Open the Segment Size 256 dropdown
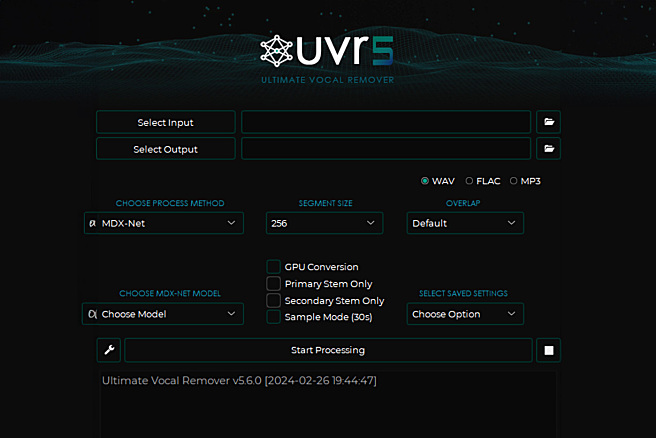 click(324, 223)
